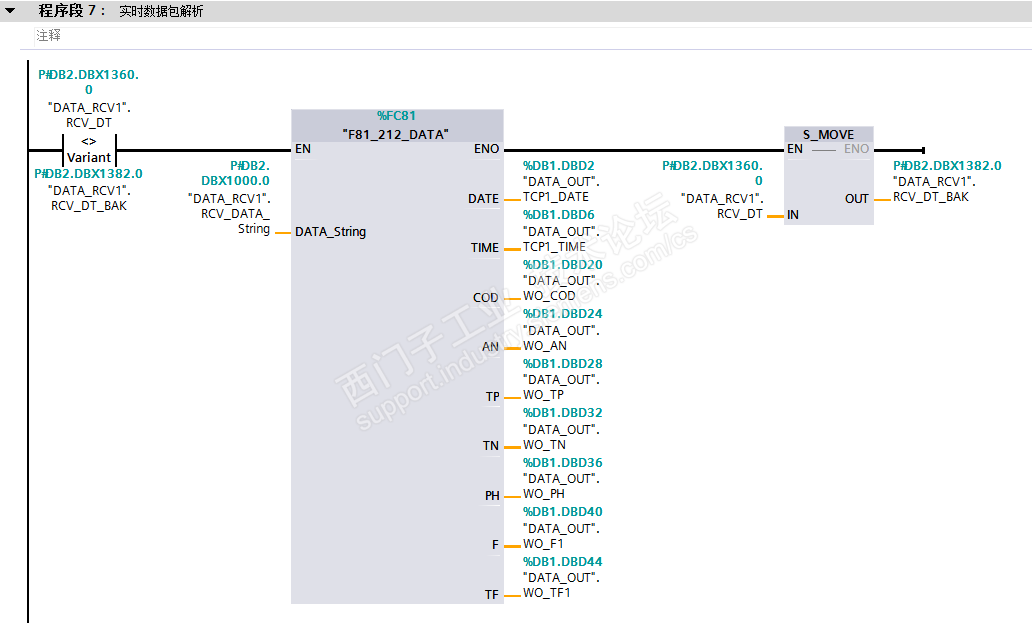Click operand WO_TF1
Screen dimensions: 1032x623
point(546,593)
